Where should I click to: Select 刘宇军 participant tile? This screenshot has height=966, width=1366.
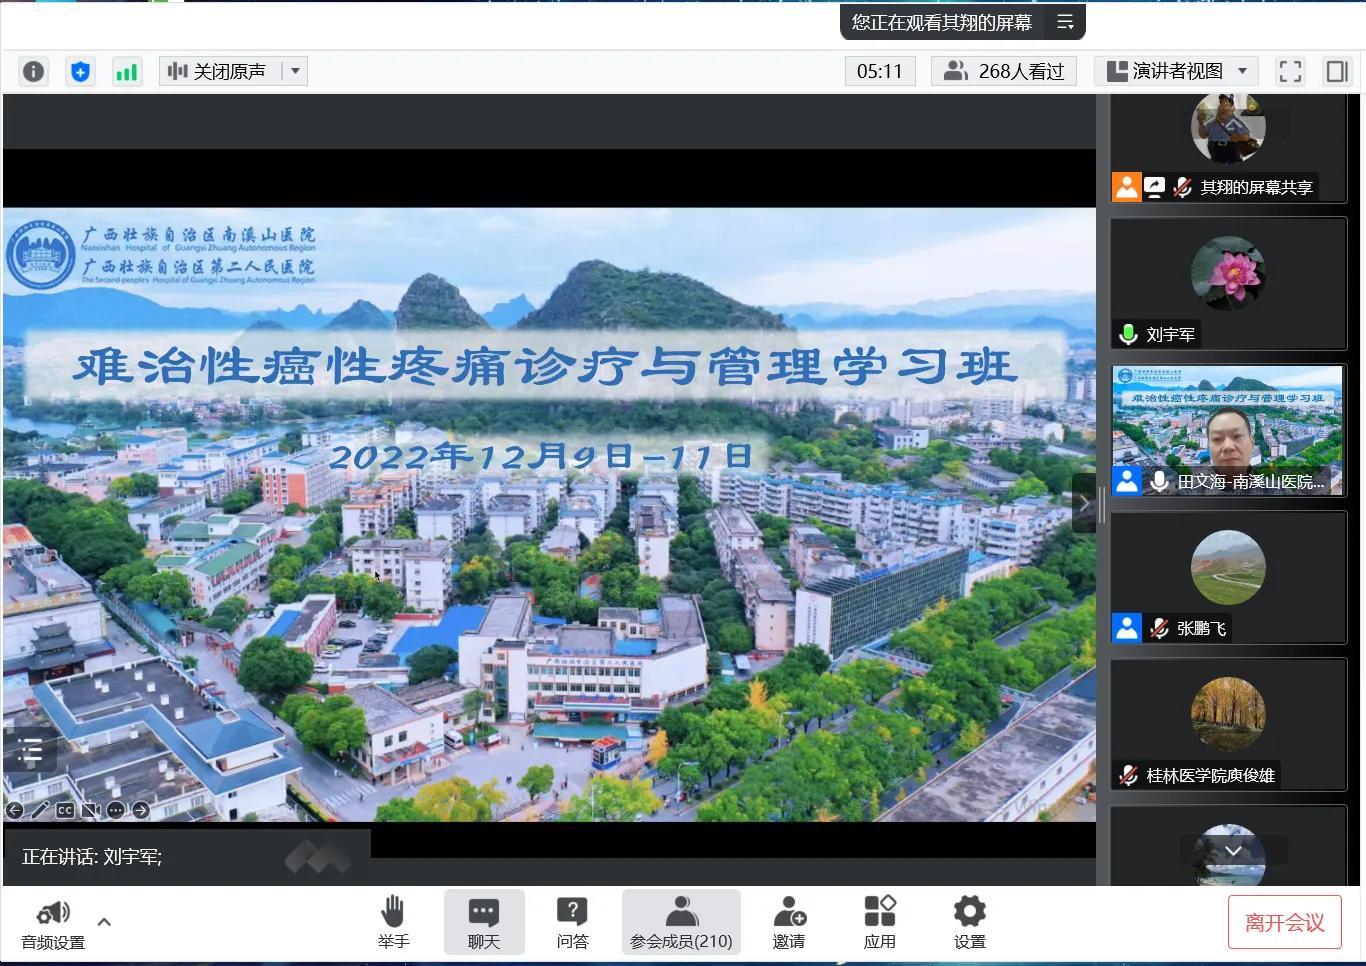1228,285
